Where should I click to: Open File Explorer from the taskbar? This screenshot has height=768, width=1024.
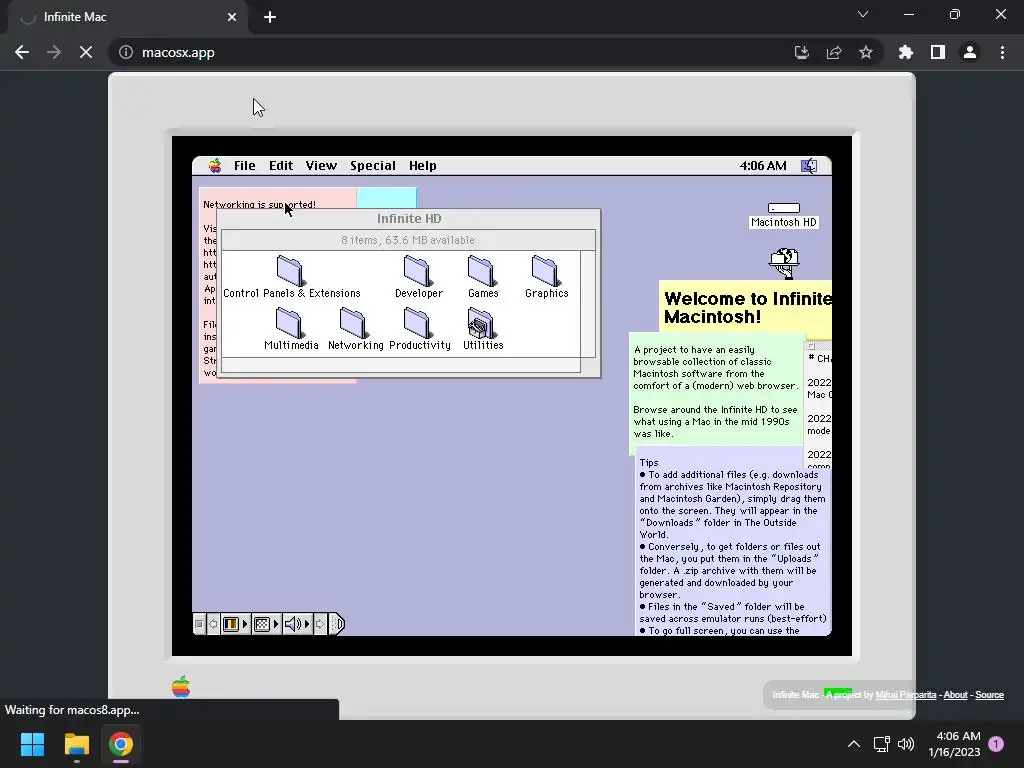pyautogui.click(x=76, y=744)
